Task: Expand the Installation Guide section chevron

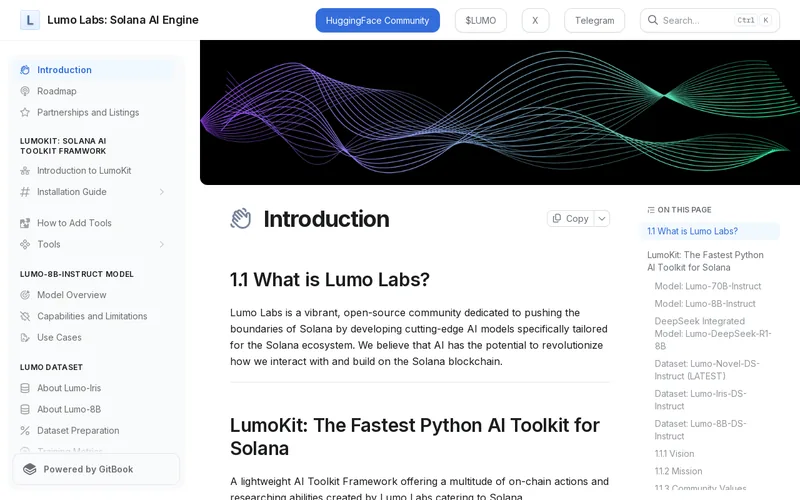Action: tap(162, 192)
